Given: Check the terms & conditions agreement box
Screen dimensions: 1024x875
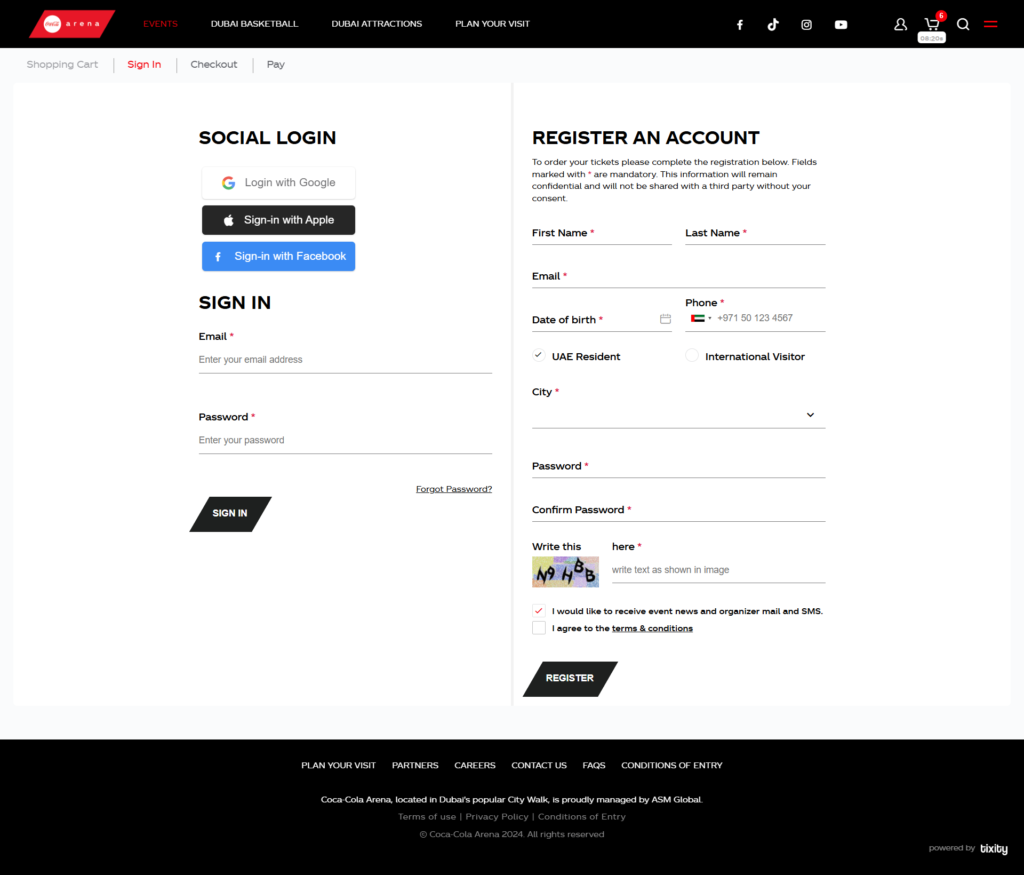Looking at the screenshot, I should coord(539,628).
